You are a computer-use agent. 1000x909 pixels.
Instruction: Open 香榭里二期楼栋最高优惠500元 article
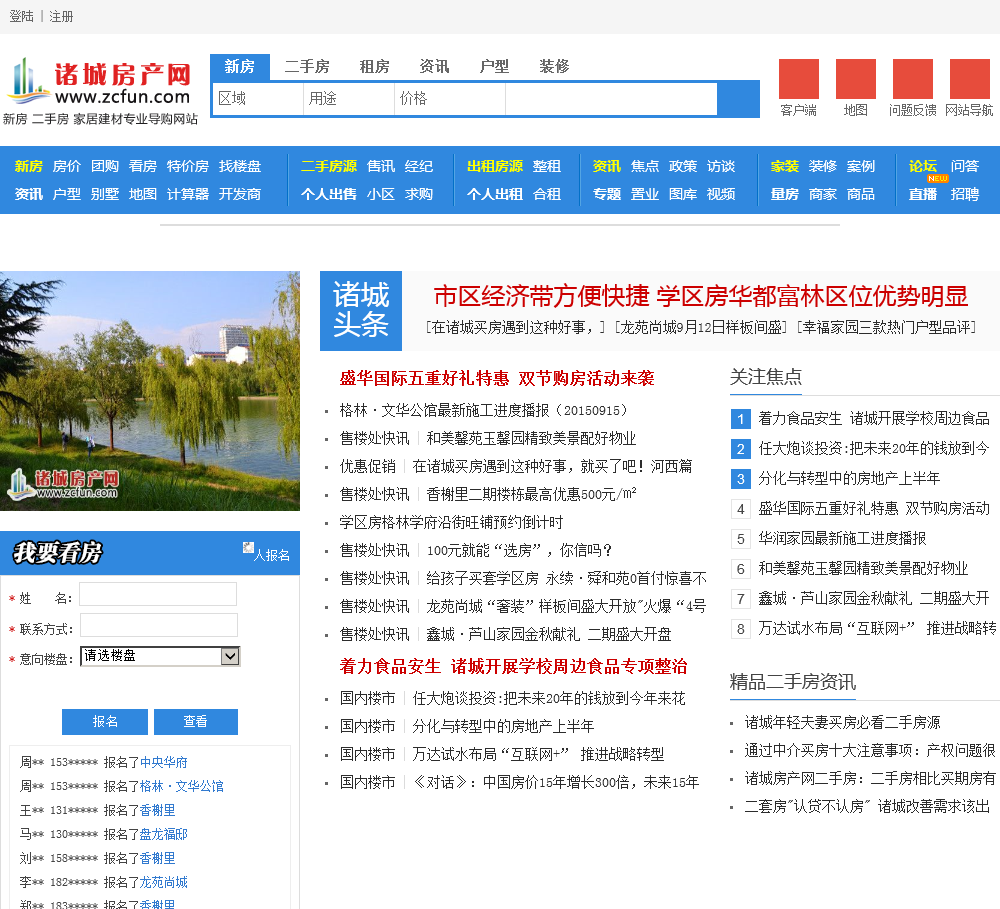[x=531, y=494]
